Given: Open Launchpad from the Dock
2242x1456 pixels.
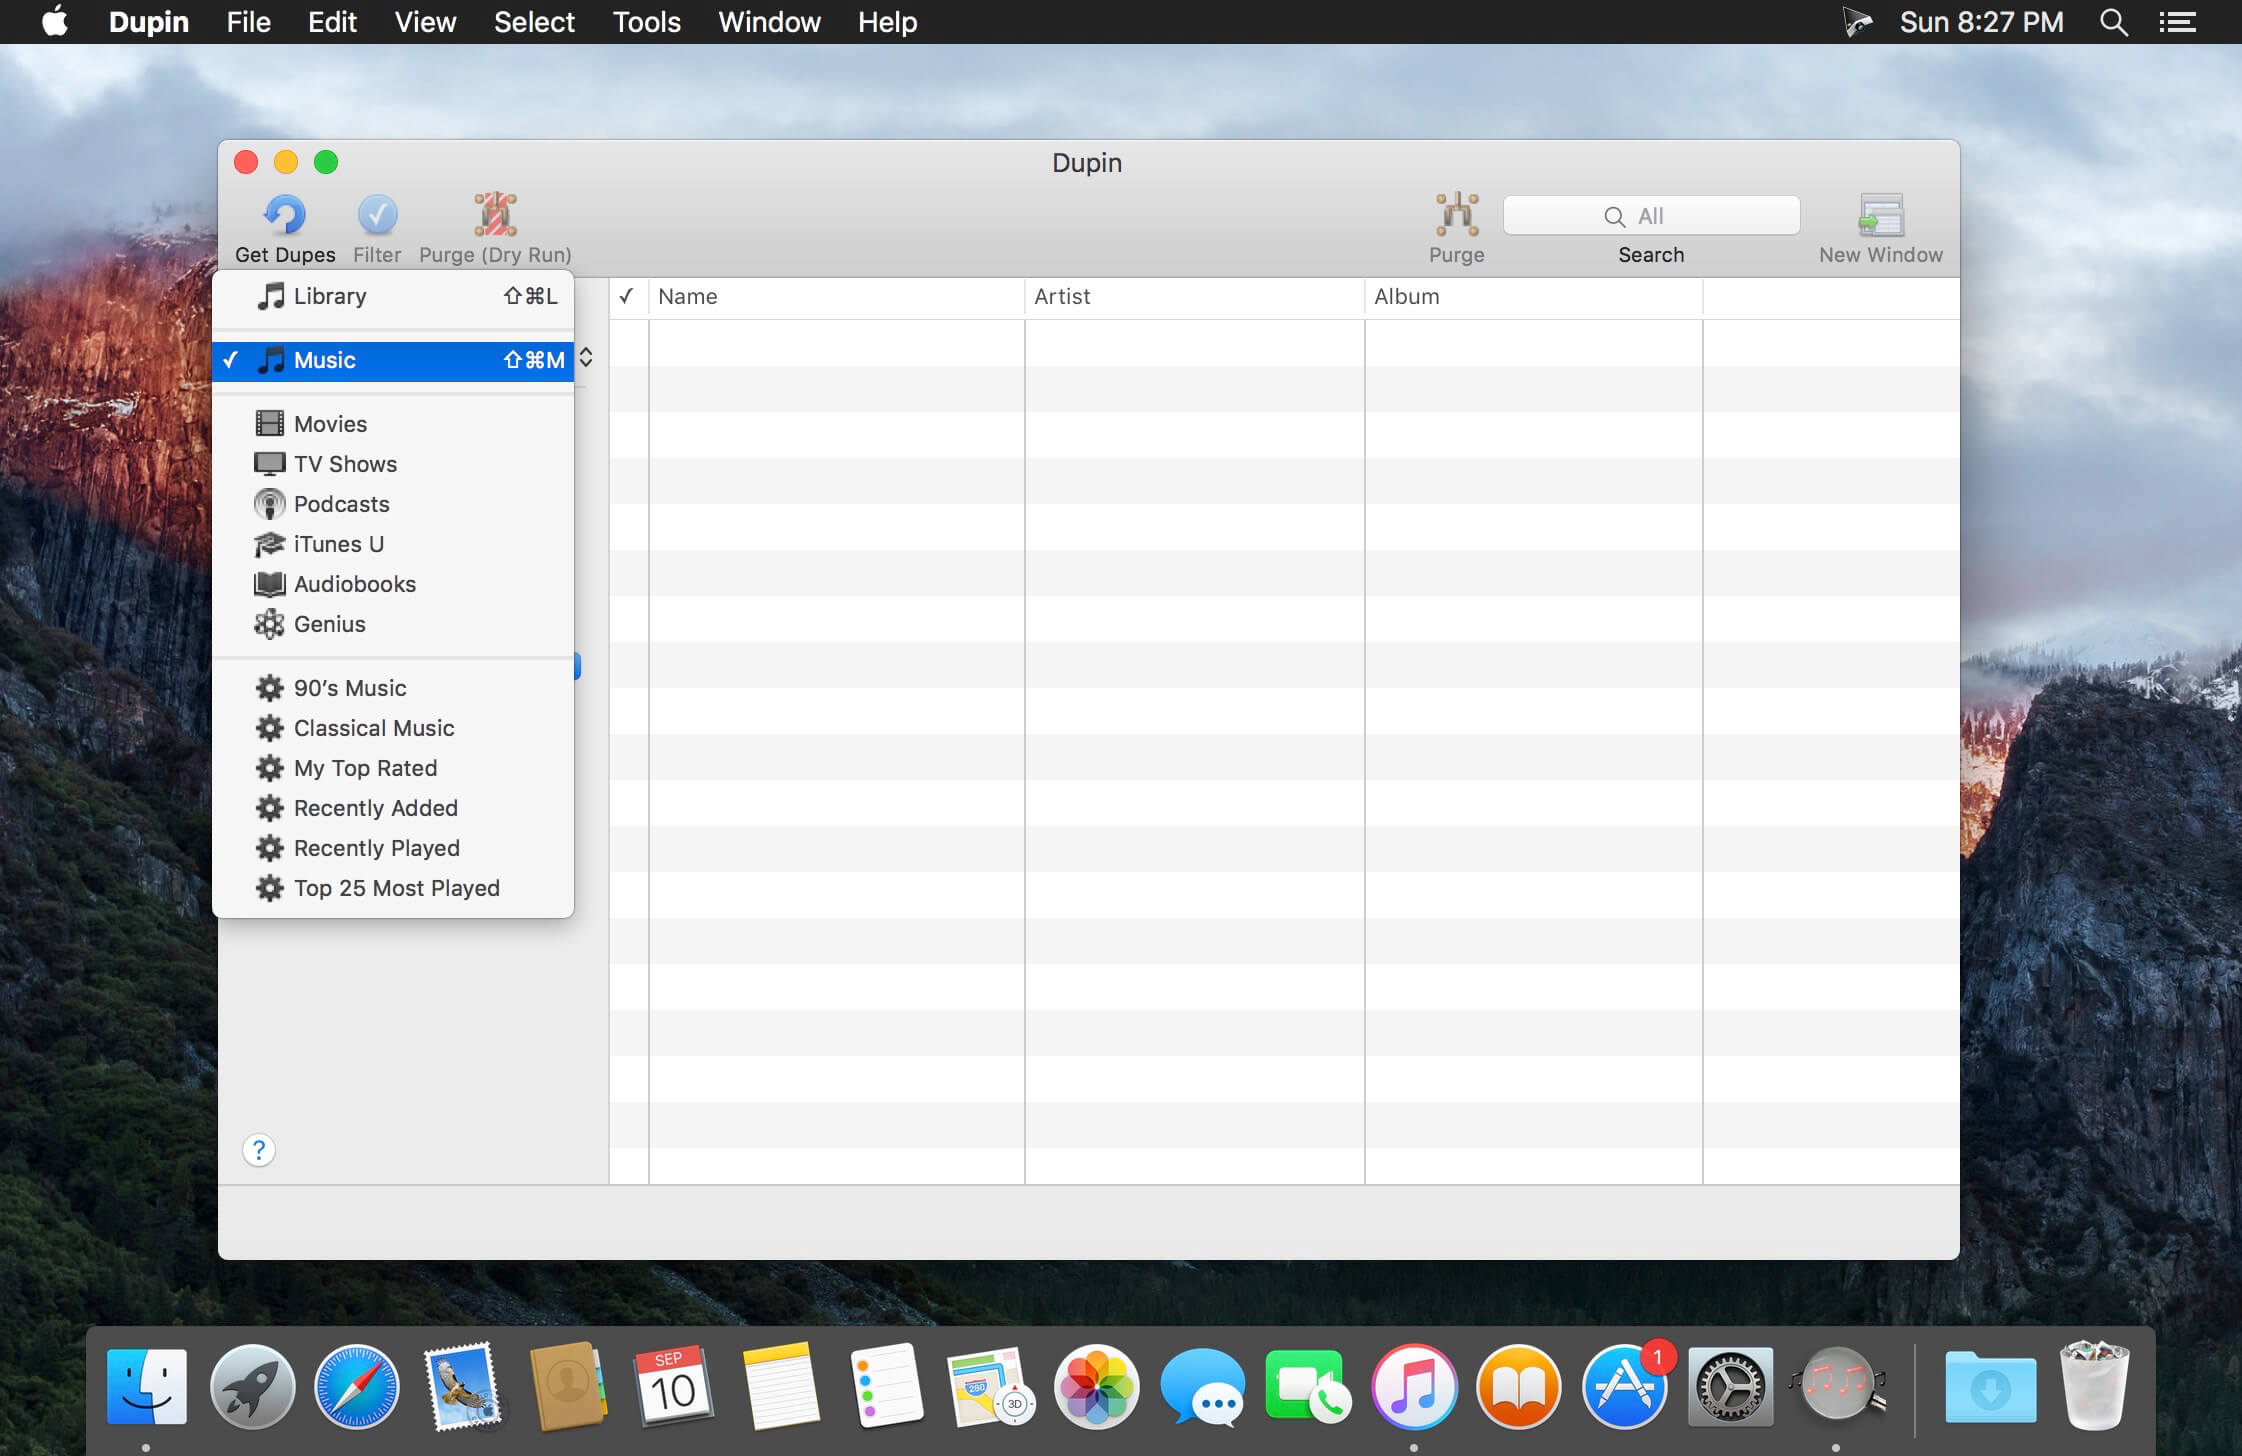Looking at the screenshot, I should 252,1386.
